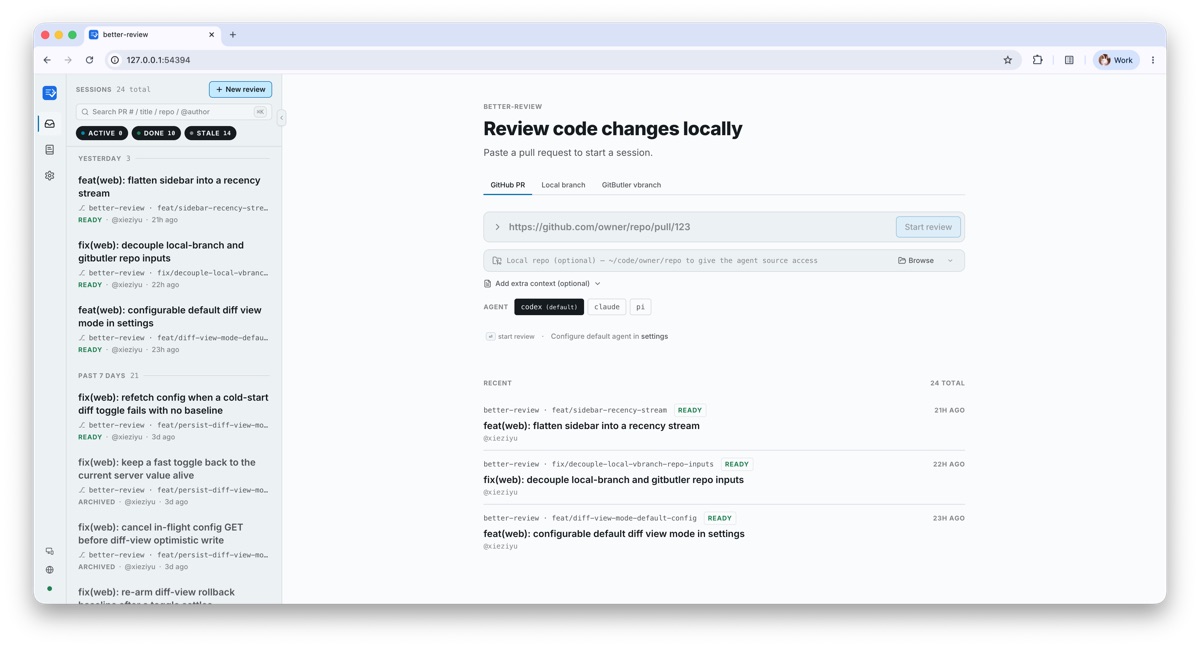Open the document notes icon in left rail
Screen dimensions: 1200x648
50,150
